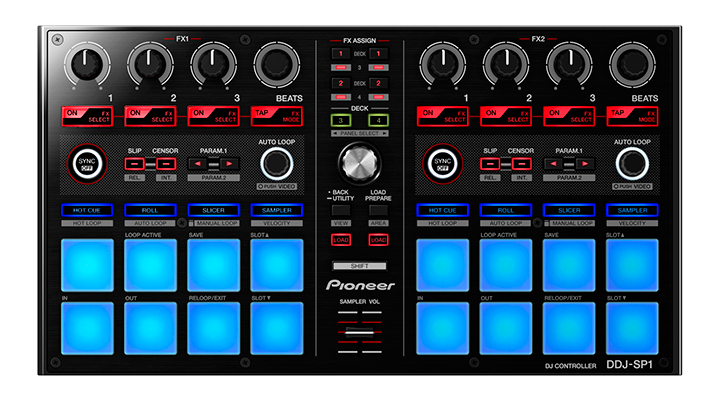
Task: Click the FX2 BEATS knob
Action: tap(632, 65)
